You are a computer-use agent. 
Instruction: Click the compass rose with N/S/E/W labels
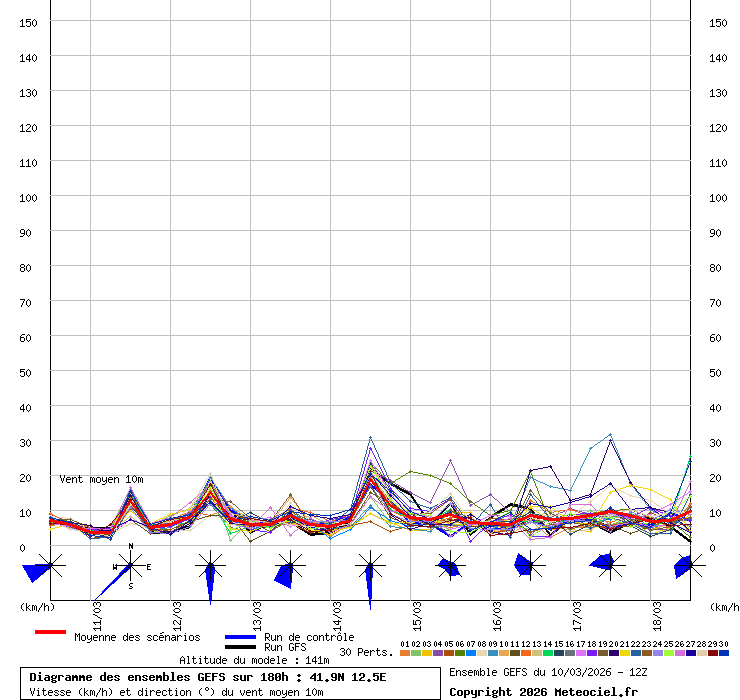(130, 567)
